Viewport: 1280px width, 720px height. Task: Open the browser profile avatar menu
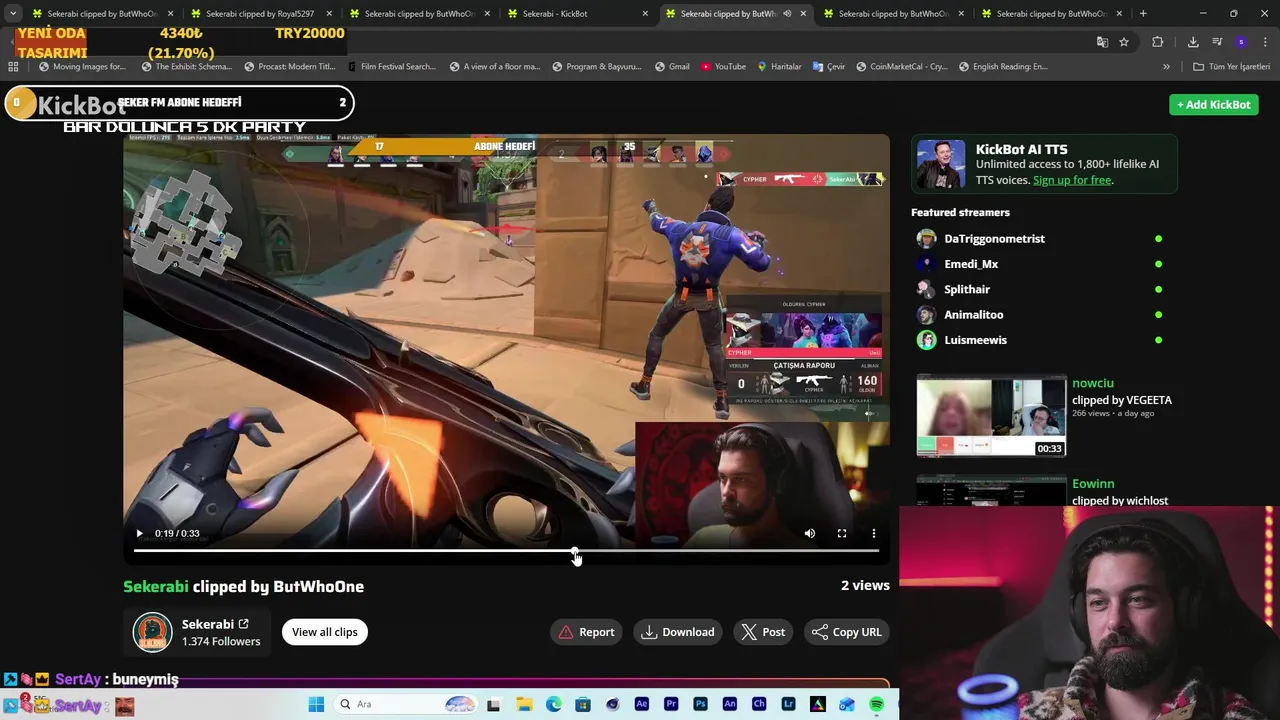point(1241,42)
